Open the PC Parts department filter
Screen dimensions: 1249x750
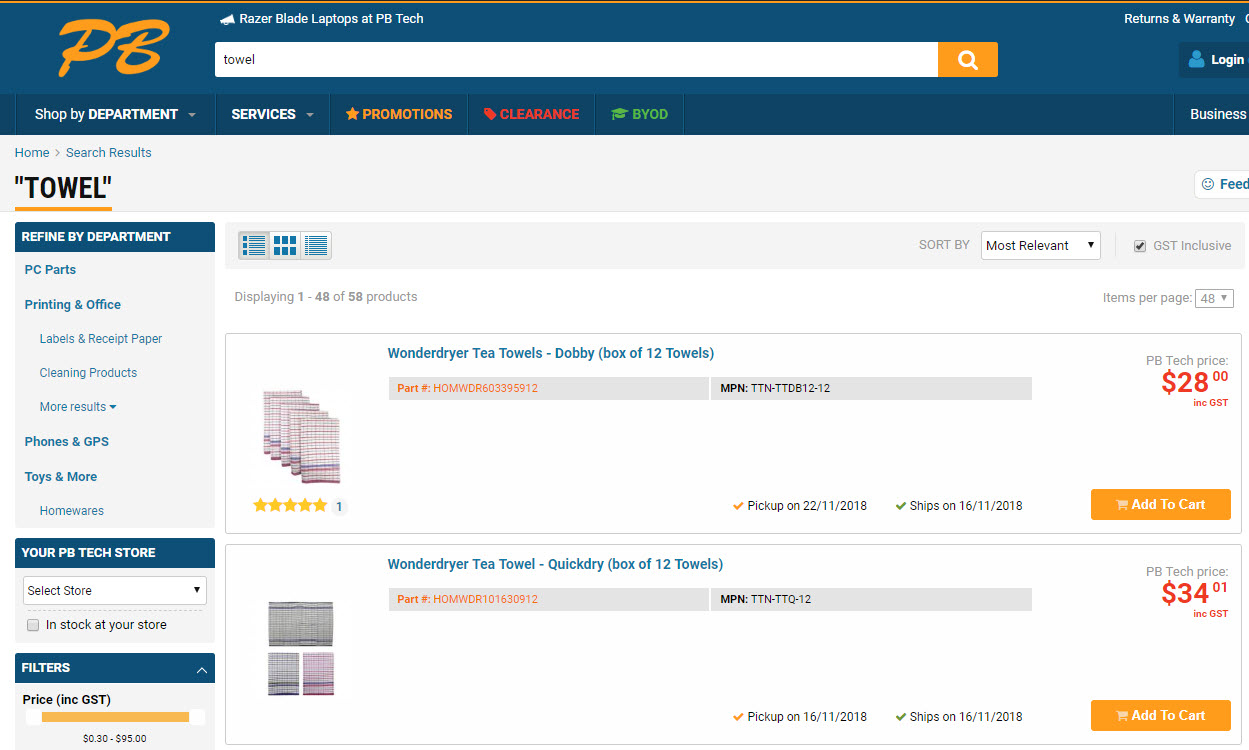tap(50, 270)
